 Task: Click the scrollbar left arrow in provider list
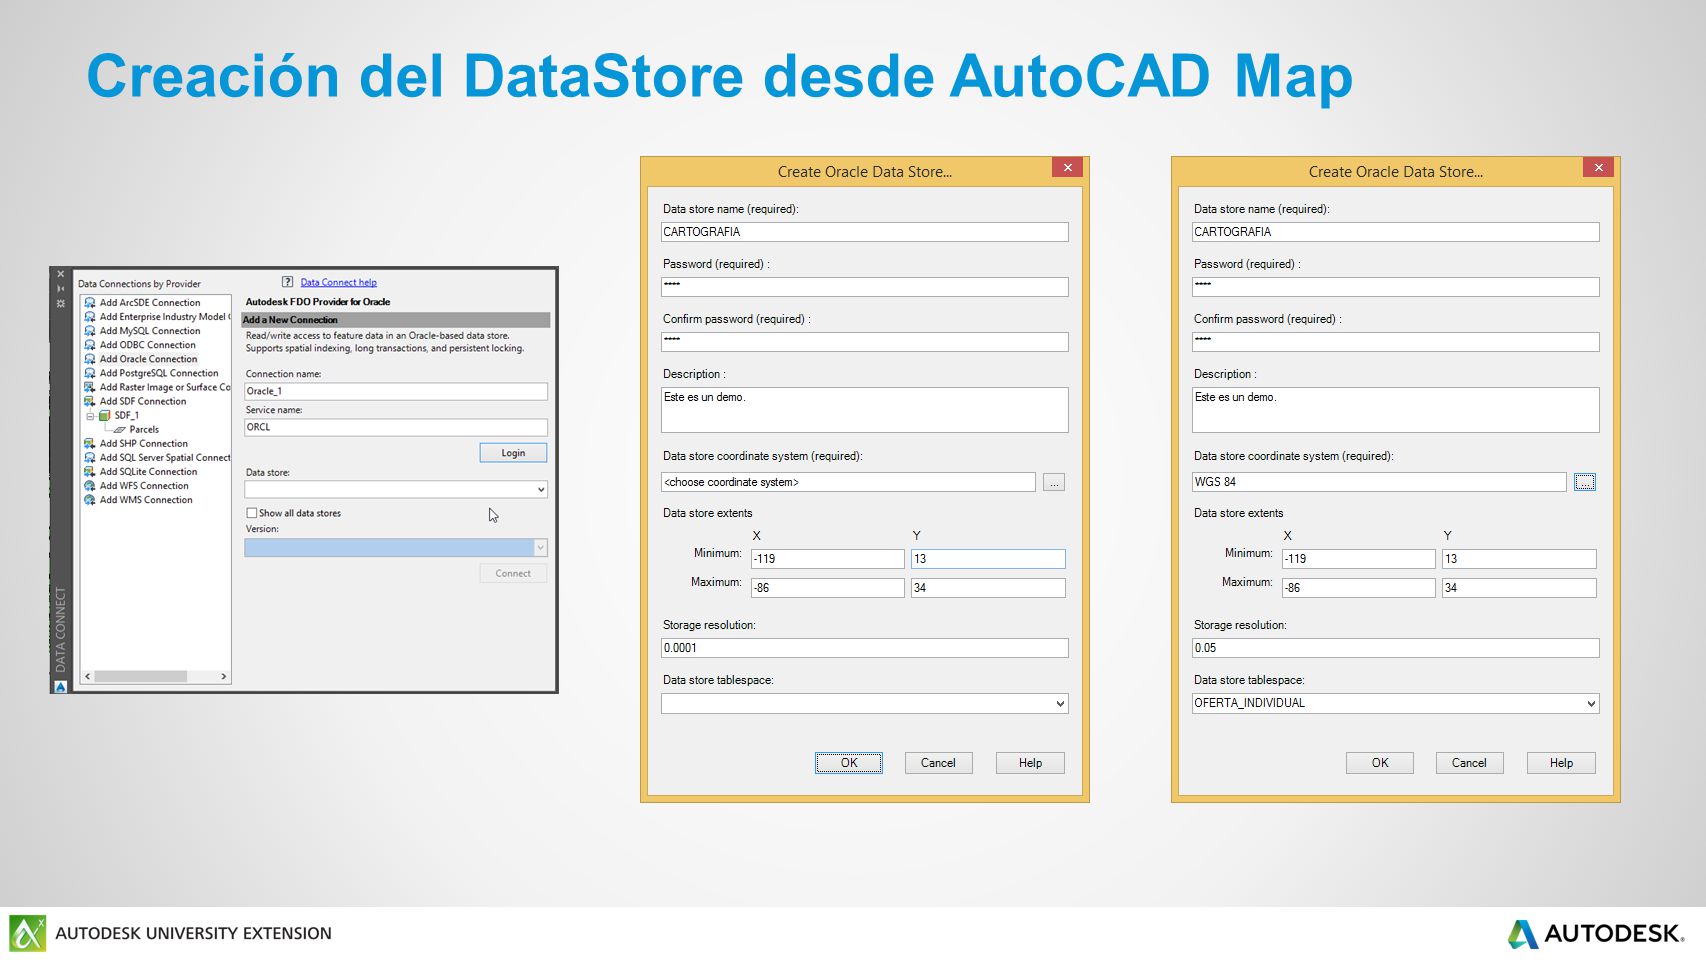[x=88, y=676]
